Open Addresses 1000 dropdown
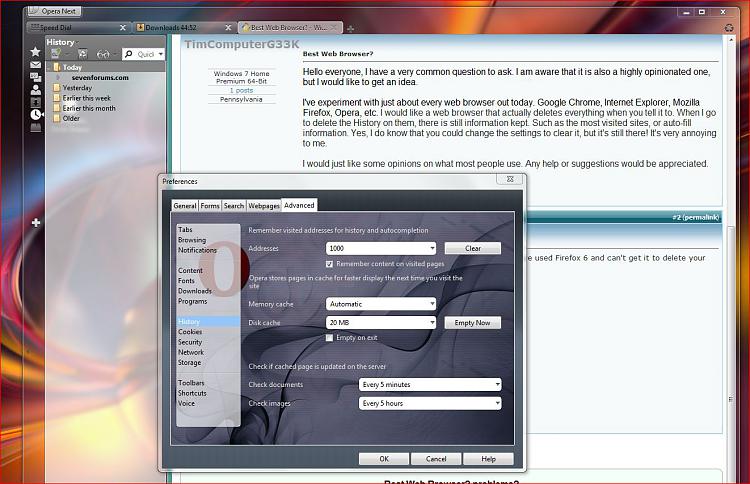 [381, 248]
